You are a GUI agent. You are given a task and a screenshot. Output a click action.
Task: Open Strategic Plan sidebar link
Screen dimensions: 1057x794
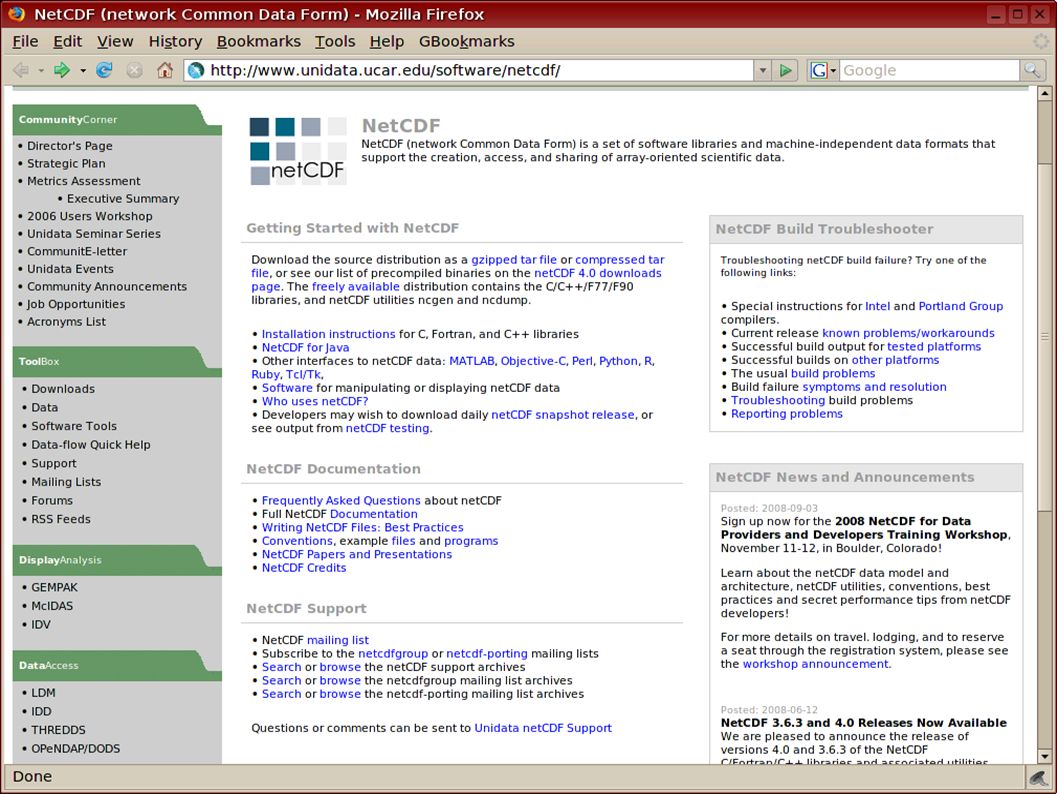[x=66, y=163]
